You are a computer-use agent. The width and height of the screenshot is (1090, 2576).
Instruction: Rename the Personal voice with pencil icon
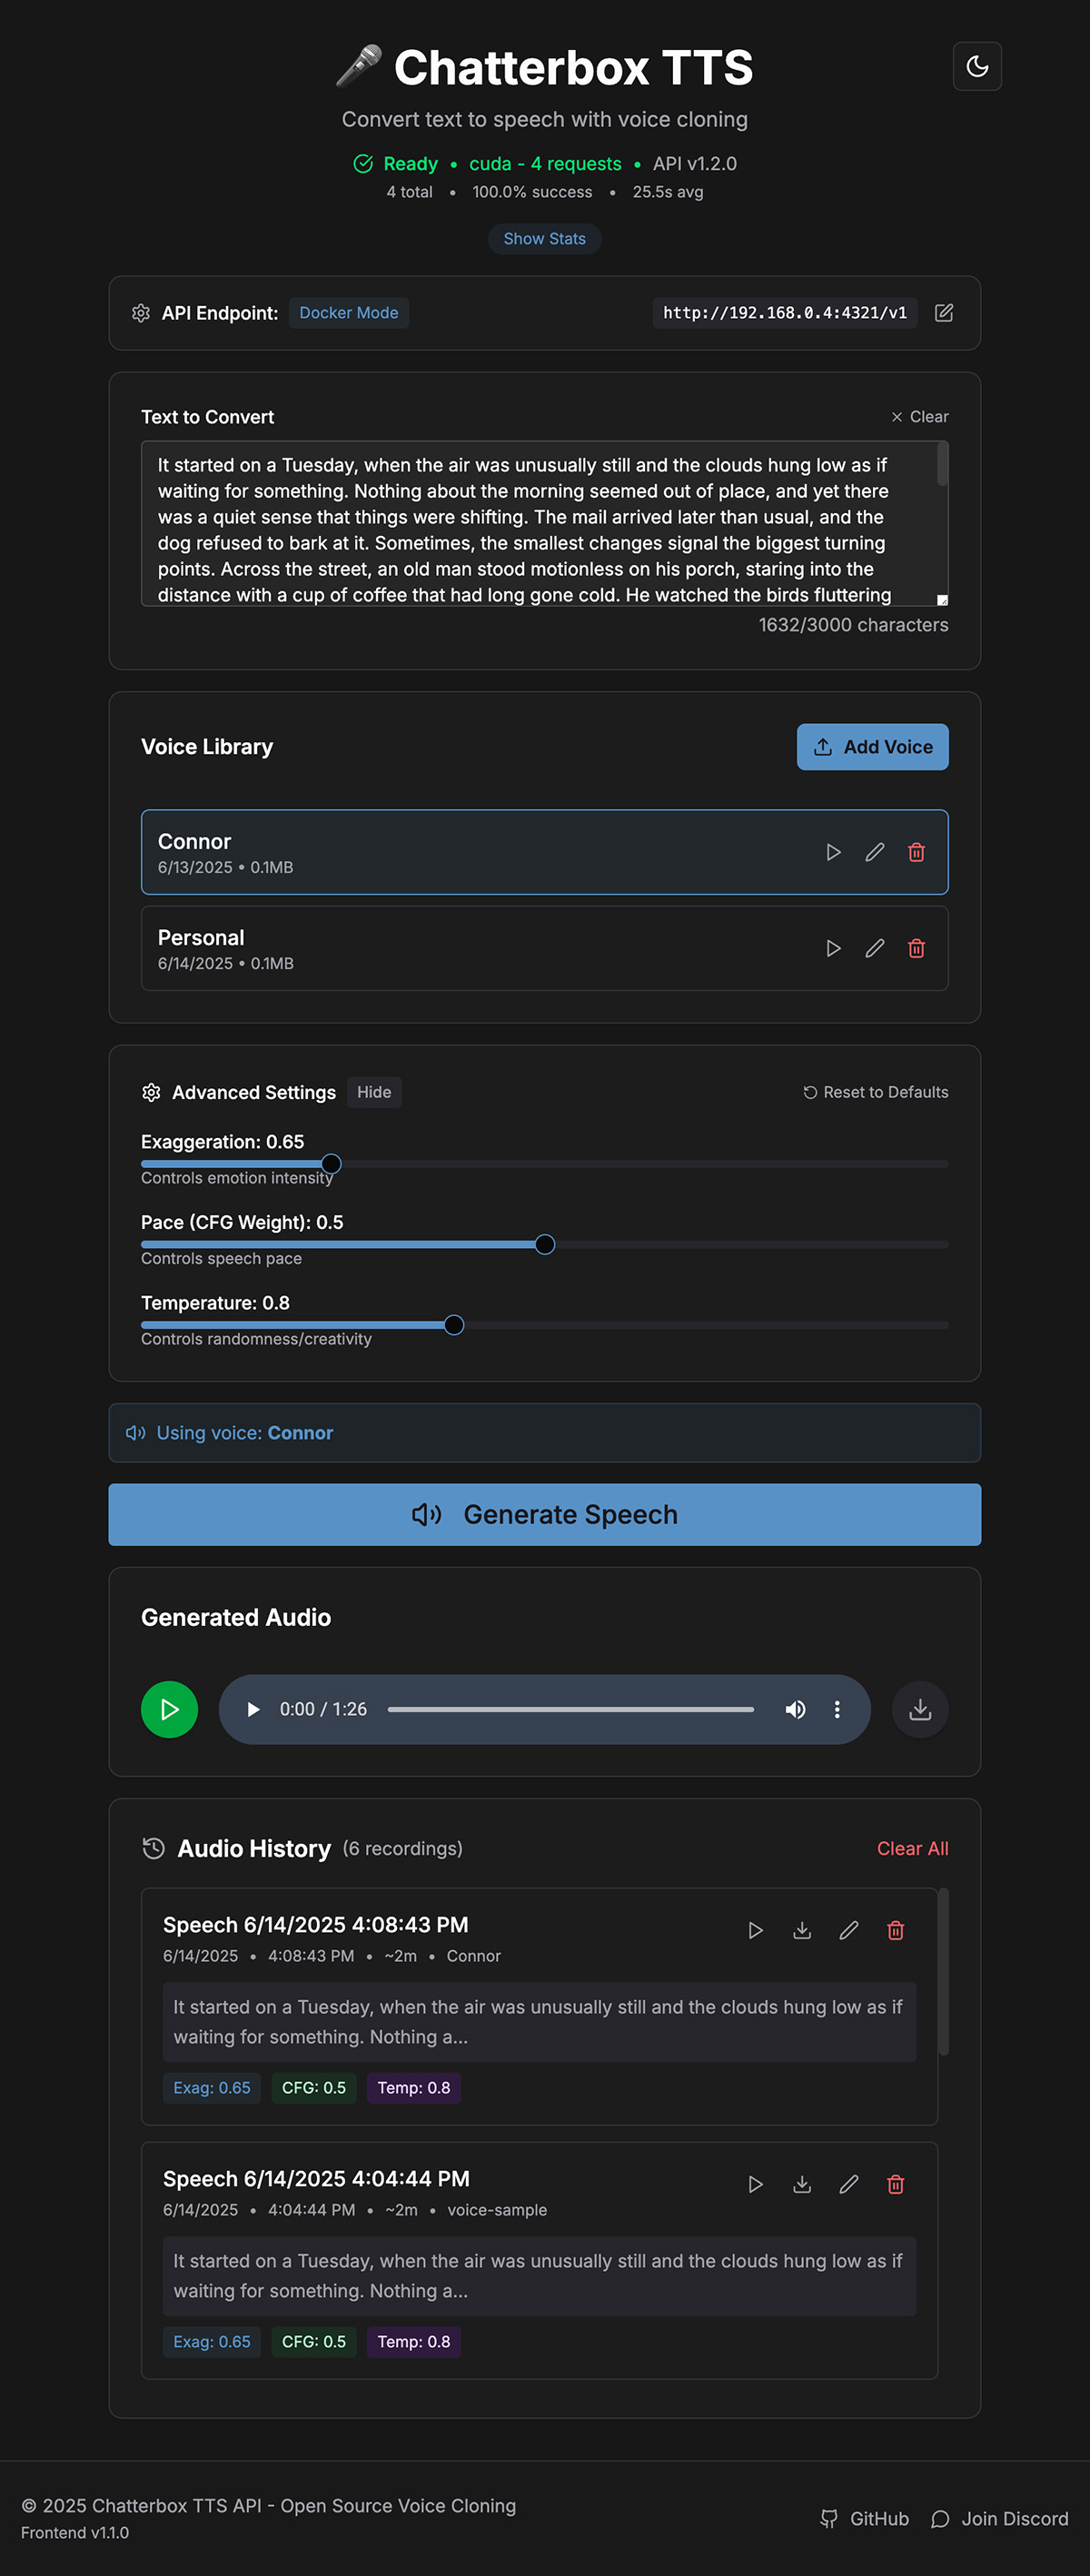[874, 948]
